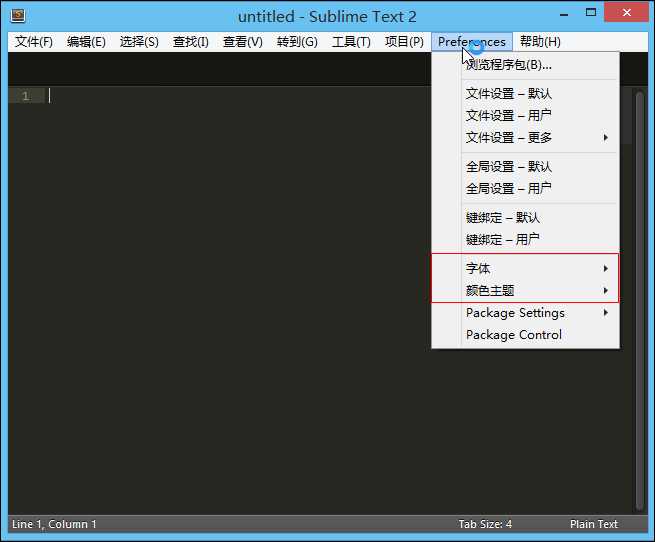The image size is (655, 542).
Task: Open 全局设置 – 默认
Action: click(526, 167)
